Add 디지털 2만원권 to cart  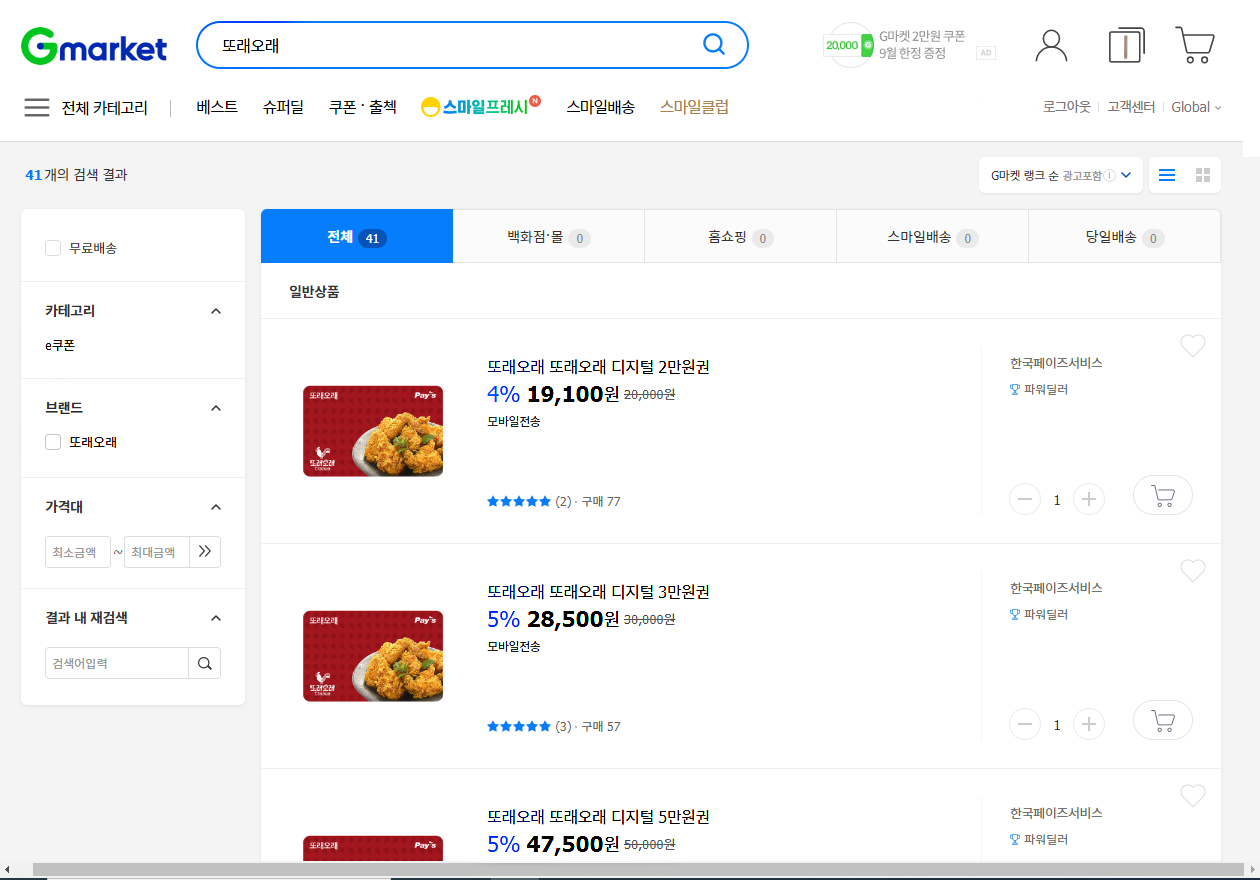(x=1163, y=495)
